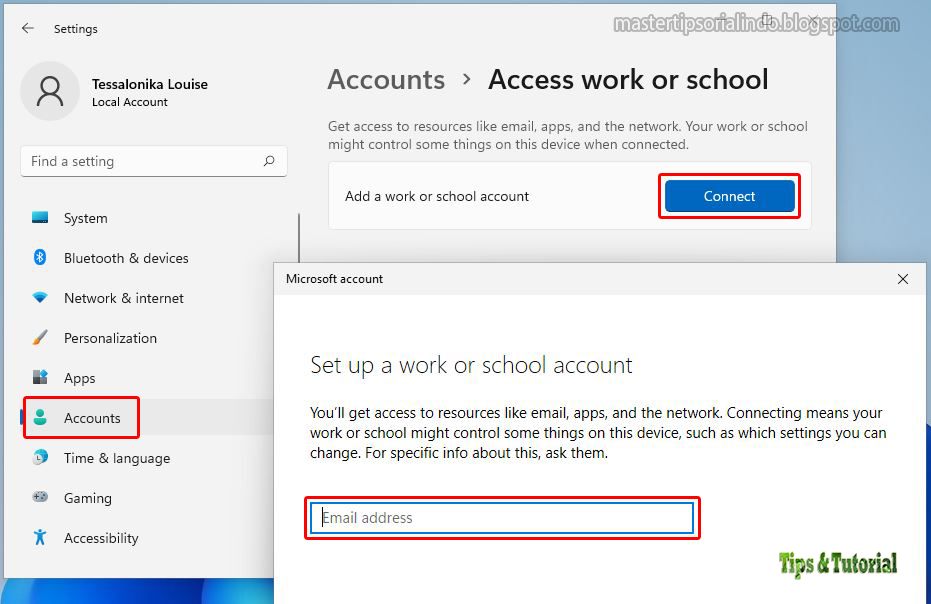Select the System icon in the sidebar

coord(40,218)
